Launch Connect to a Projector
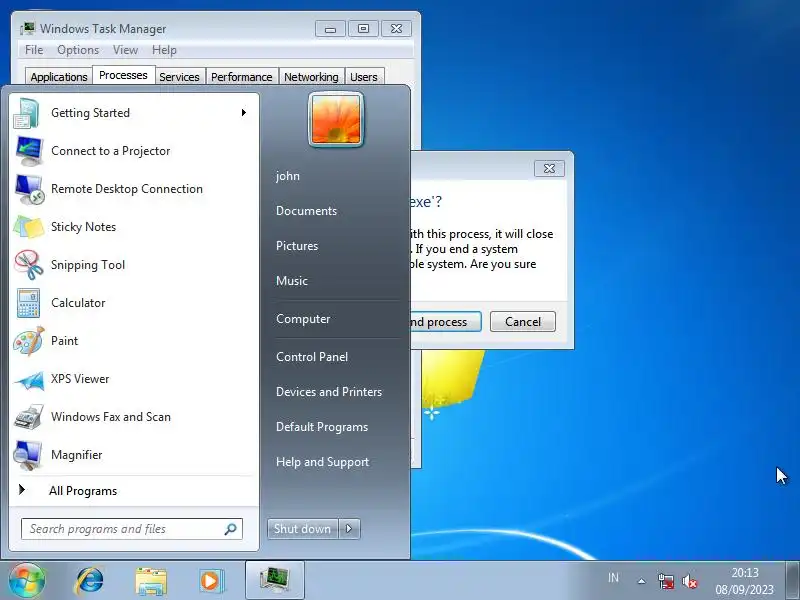Viewport: 800px width, 600px height. pos(133,151)
